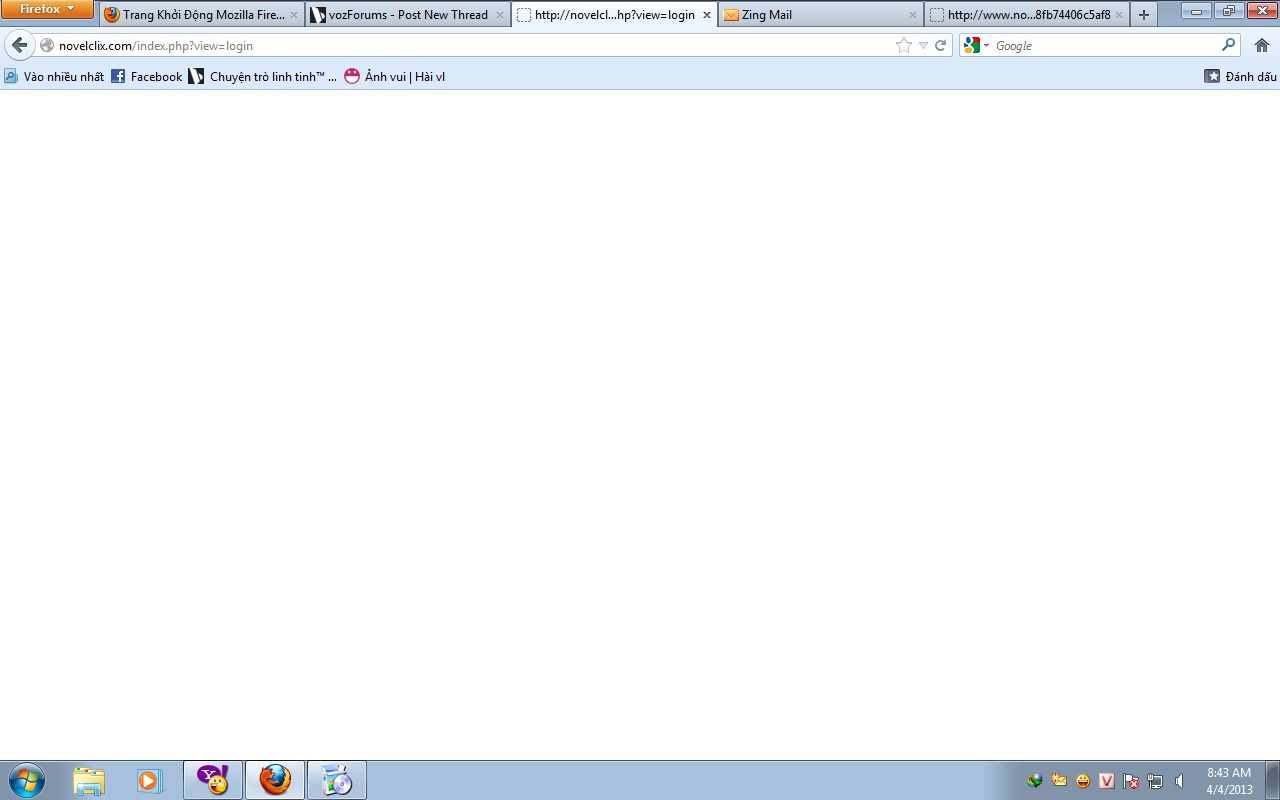Open the Windows Start menu
Image resolution: width=1280 pixels, height=800 pixels.
tap(27, 780)
